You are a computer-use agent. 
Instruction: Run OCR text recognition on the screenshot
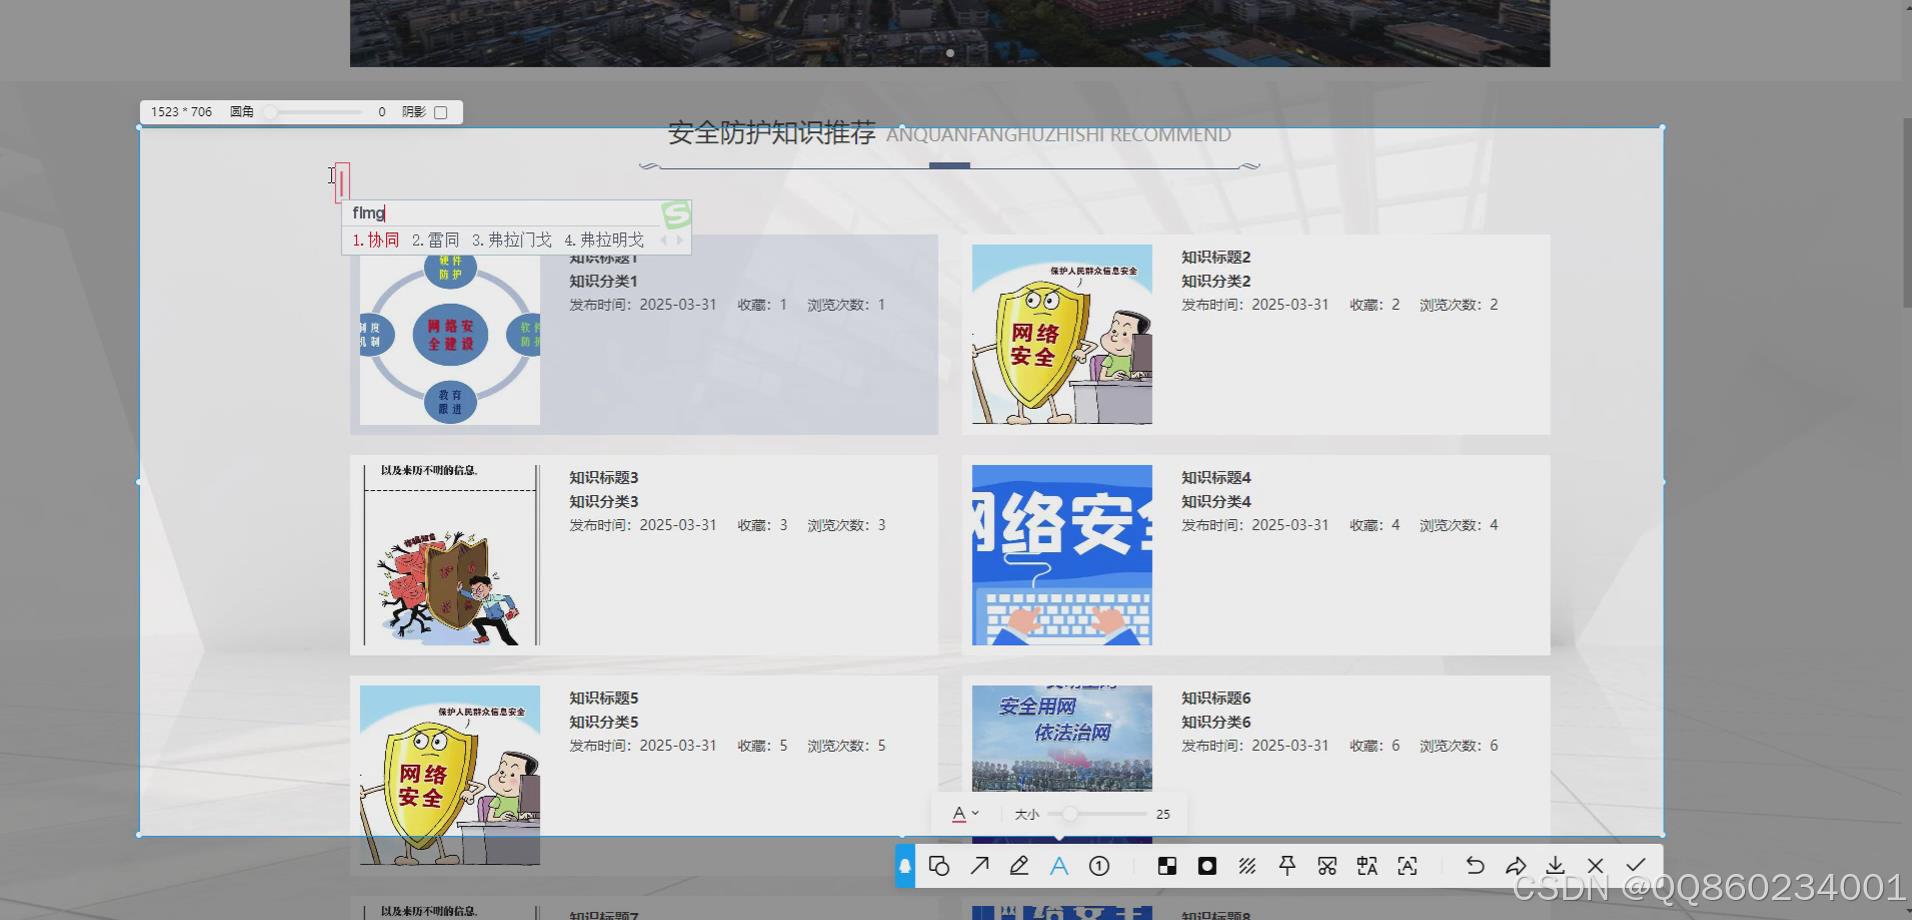[1407, 866]
